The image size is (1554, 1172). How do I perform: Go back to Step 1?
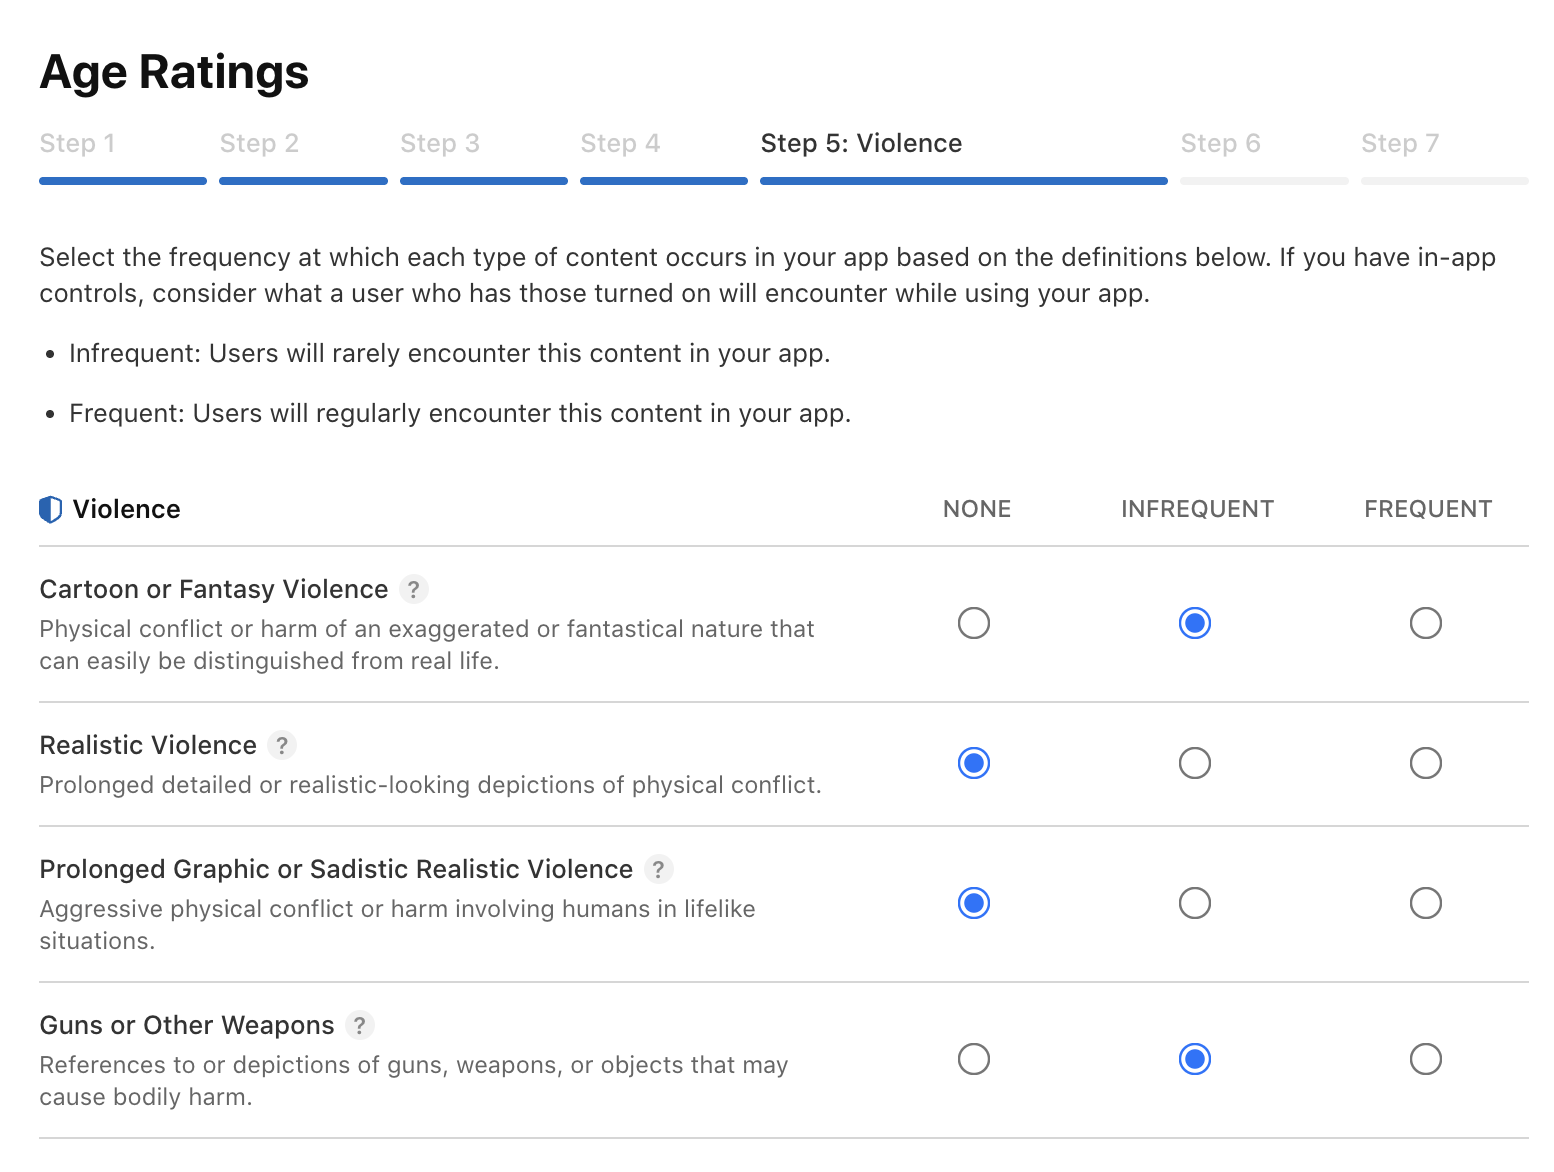77,143
